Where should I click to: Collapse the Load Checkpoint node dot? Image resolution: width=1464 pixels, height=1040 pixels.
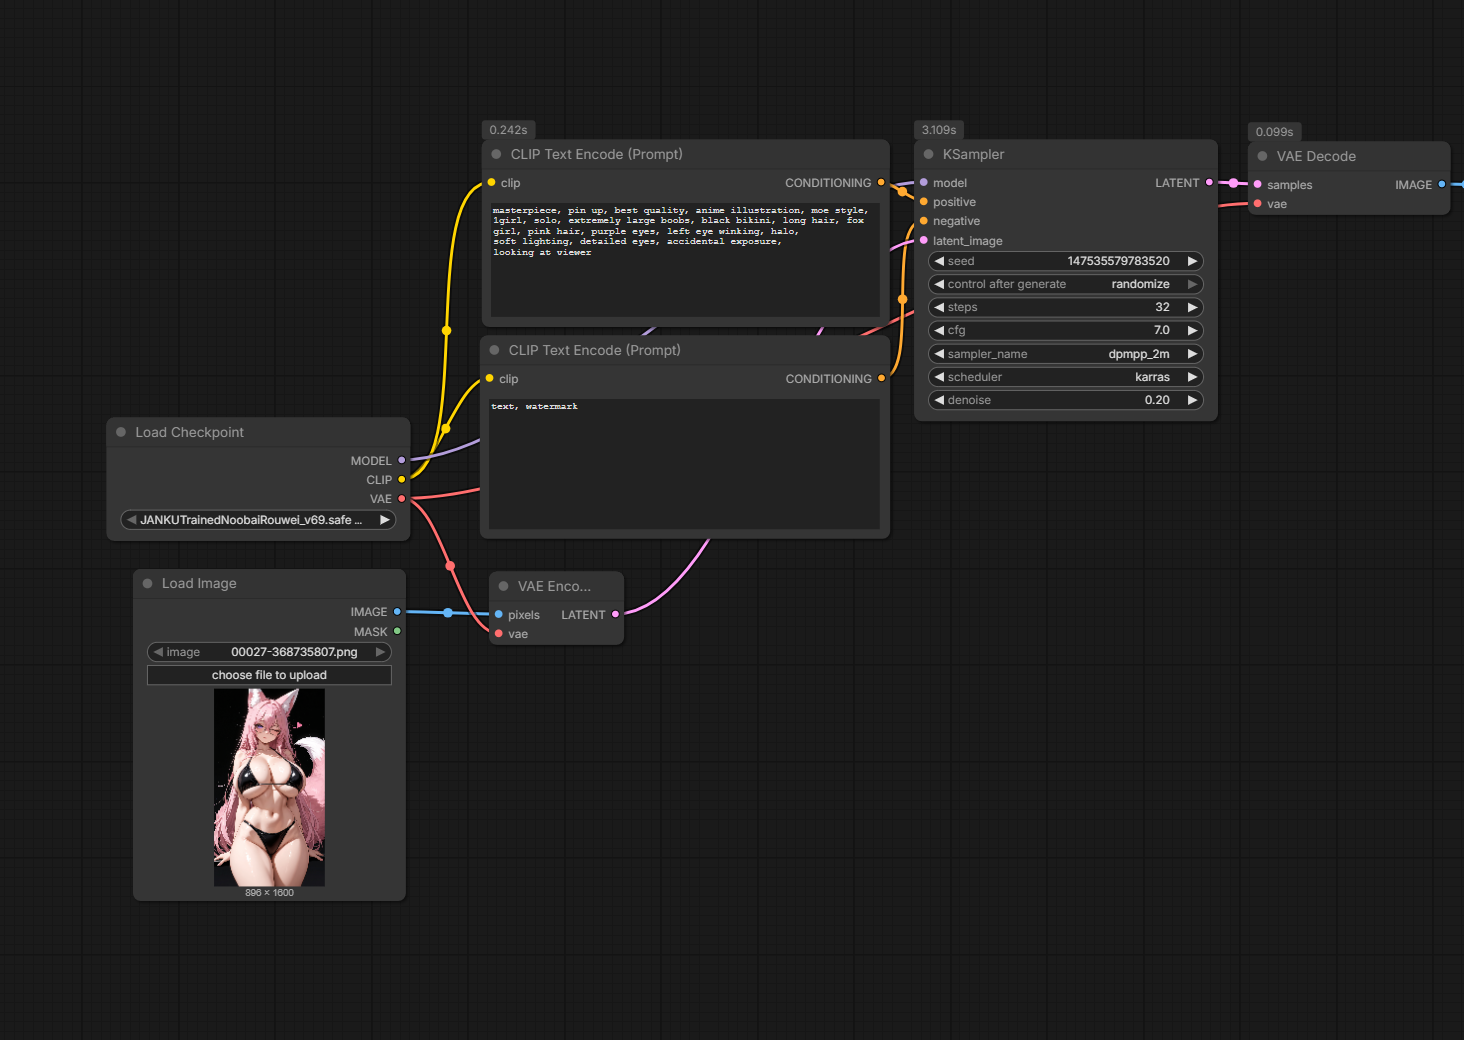(x=121, y=432)
